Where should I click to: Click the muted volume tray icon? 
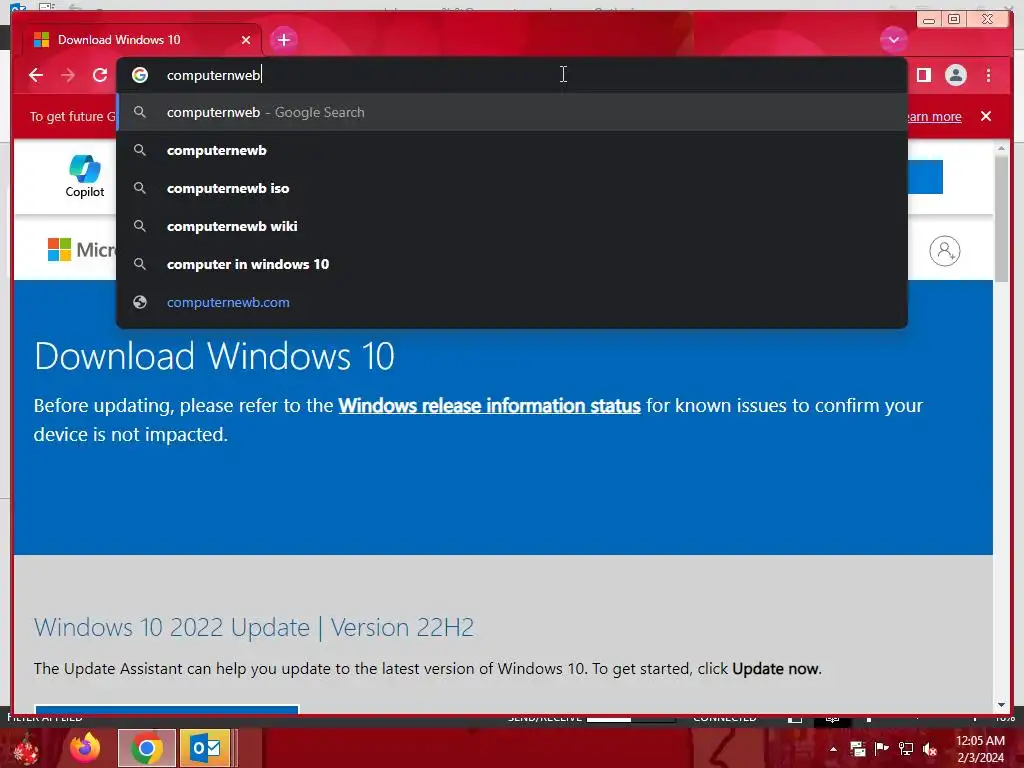point(929,749)
